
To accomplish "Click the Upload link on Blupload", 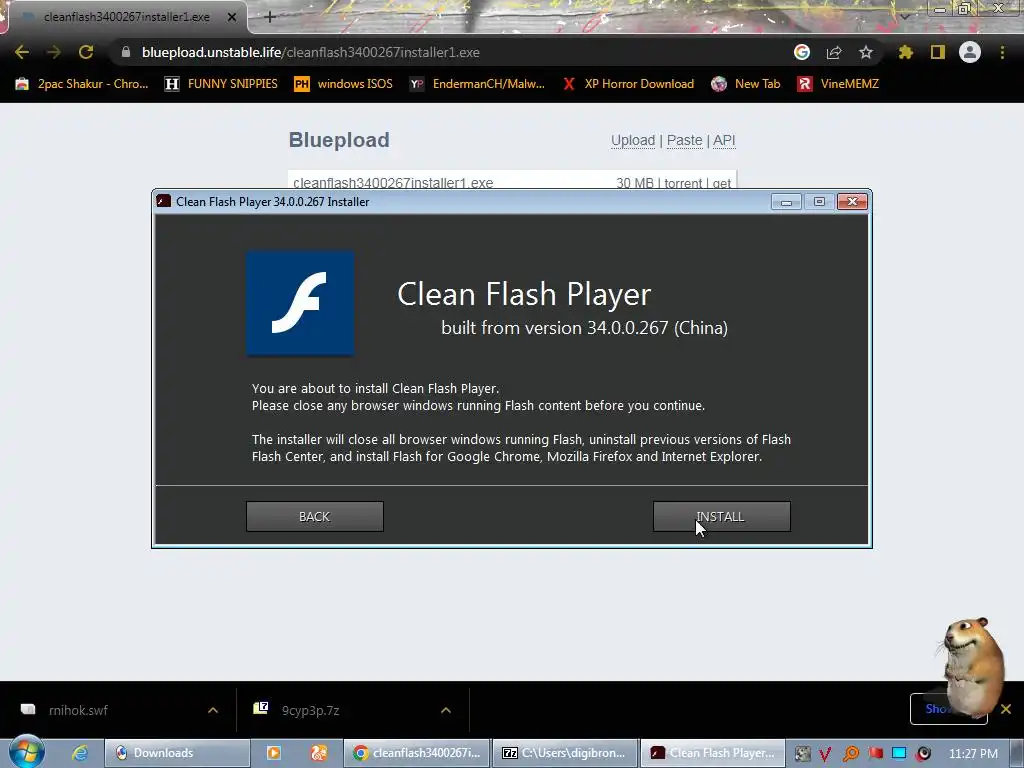I will pyautogui.click(x=633, y=140).
